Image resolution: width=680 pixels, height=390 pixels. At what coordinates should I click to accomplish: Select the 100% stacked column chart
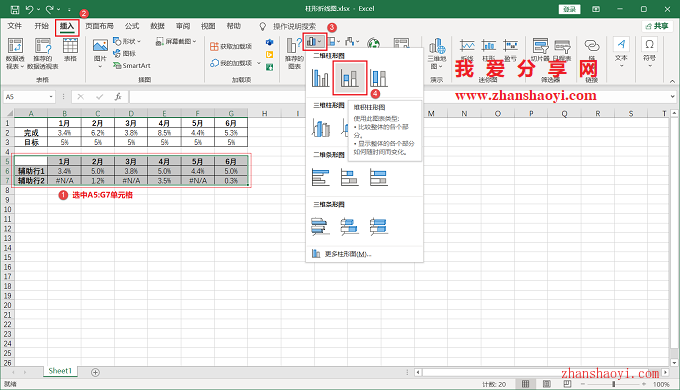point(379,79)
